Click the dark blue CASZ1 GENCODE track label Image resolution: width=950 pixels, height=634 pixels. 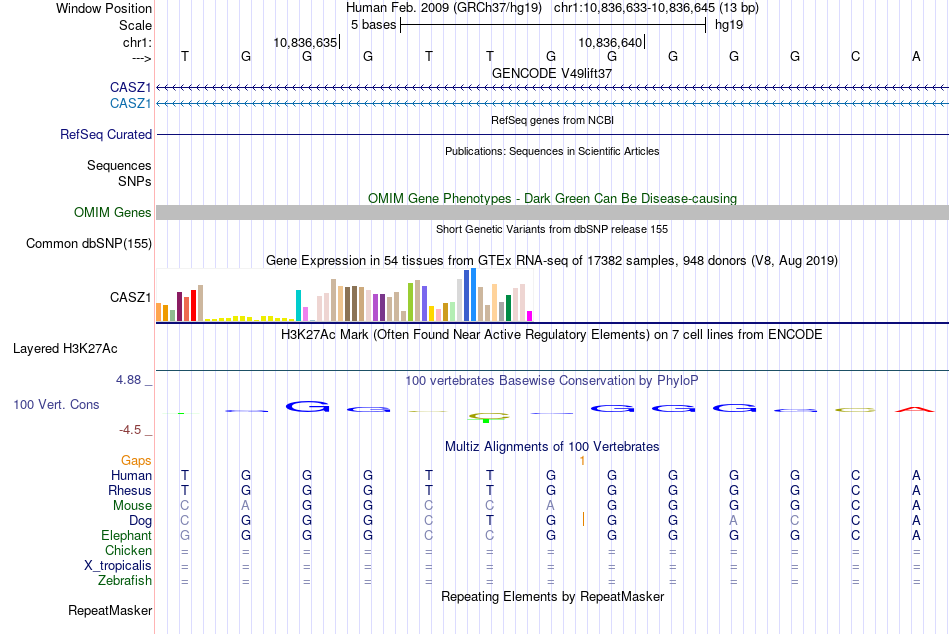(x=130, y=87)
